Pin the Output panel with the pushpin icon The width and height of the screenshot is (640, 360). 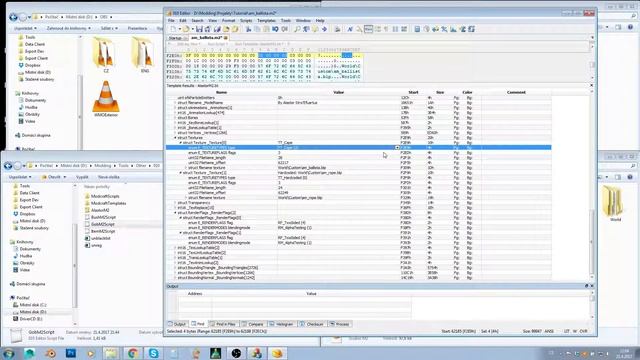[x=587, y=286]
